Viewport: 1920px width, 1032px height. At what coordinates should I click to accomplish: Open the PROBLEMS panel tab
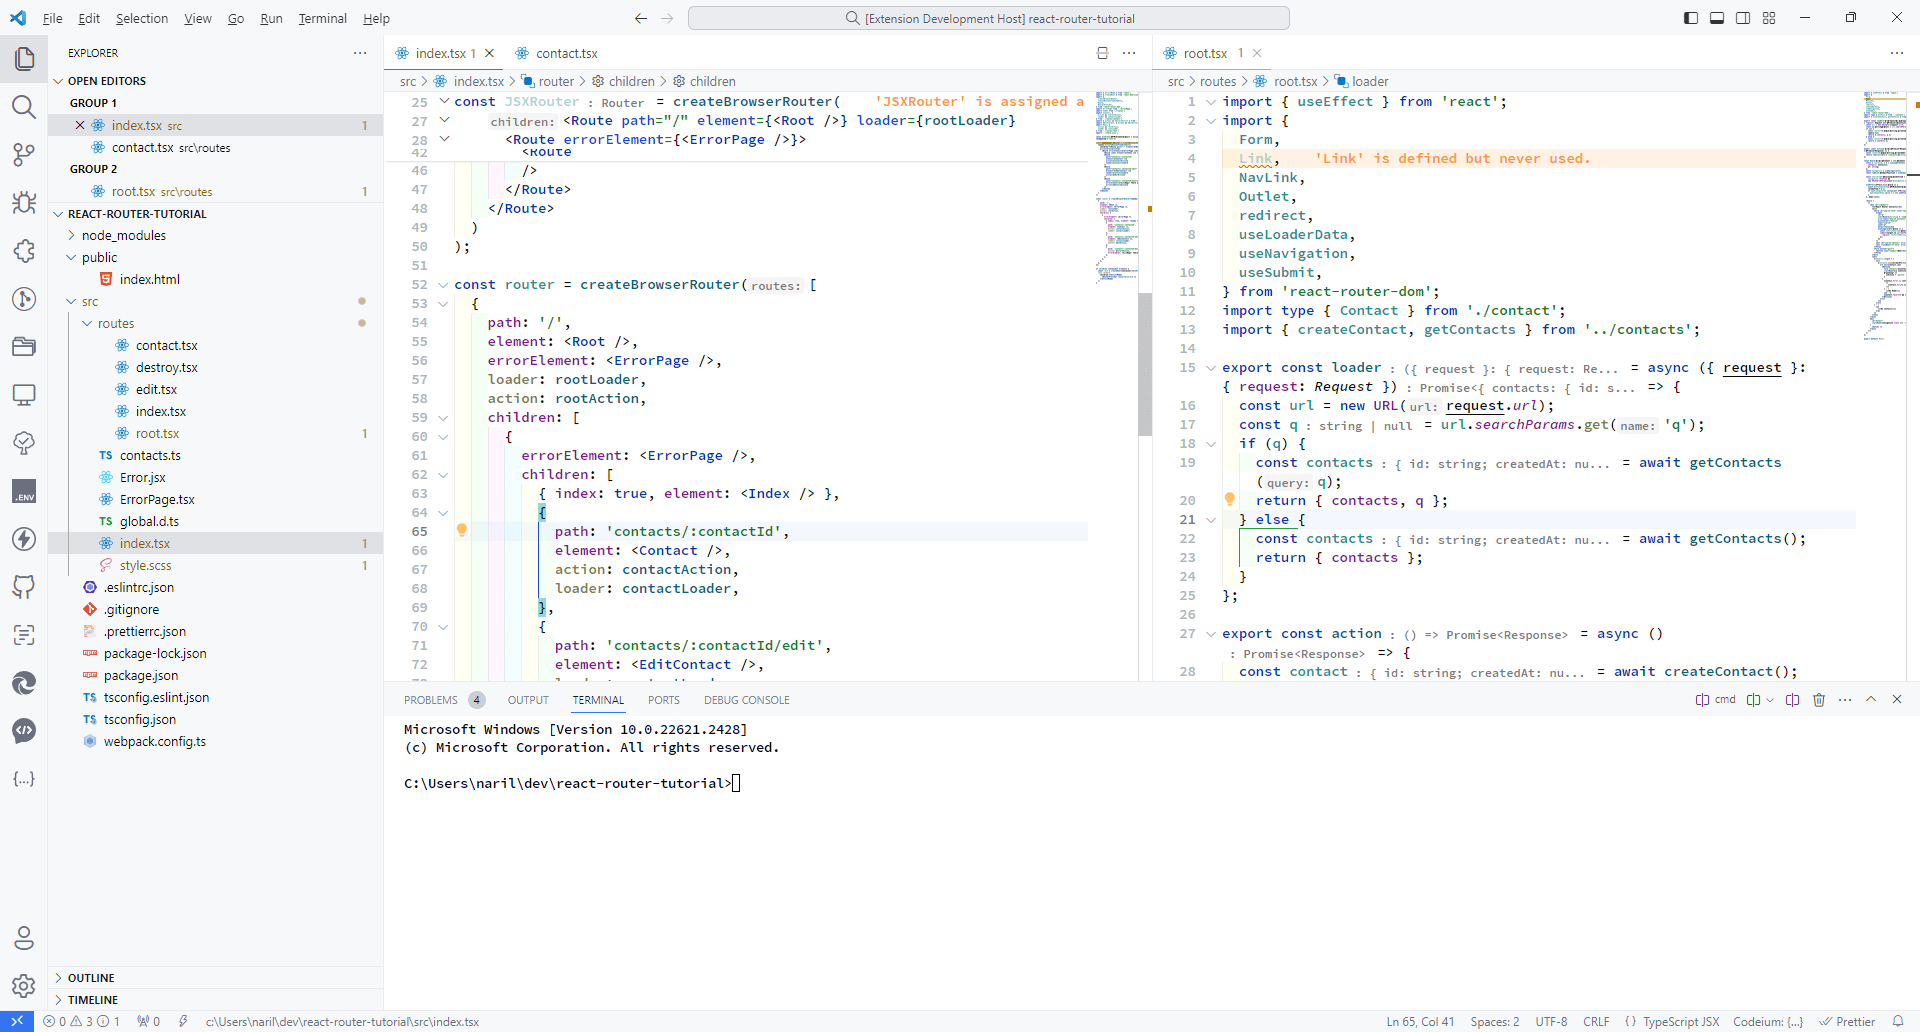[x=433, y=699]
